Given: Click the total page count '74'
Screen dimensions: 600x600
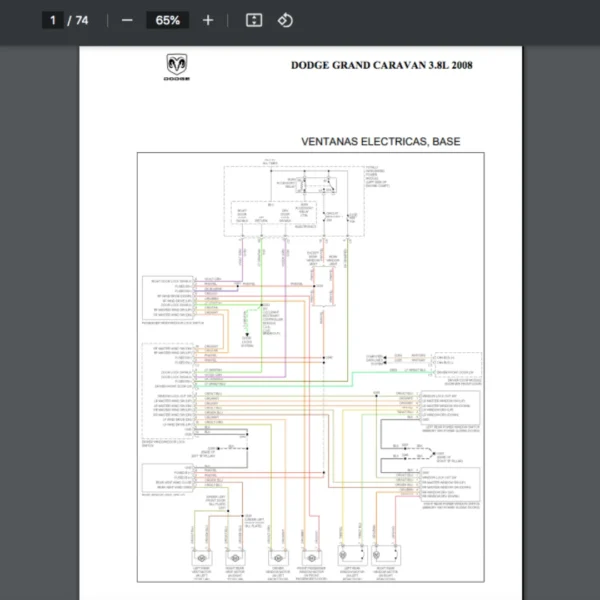Looking at the screenshot, I should [82, 20].
